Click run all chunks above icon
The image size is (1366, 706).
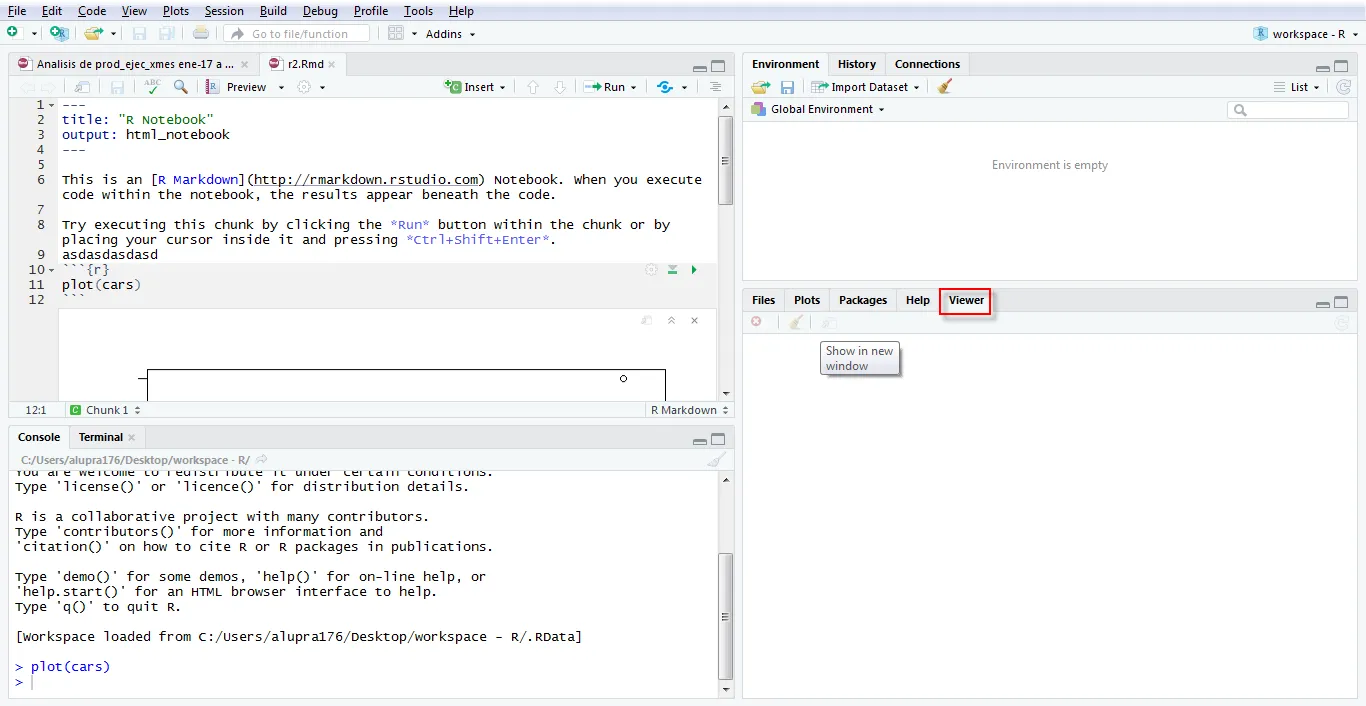[x=673, y=270]
